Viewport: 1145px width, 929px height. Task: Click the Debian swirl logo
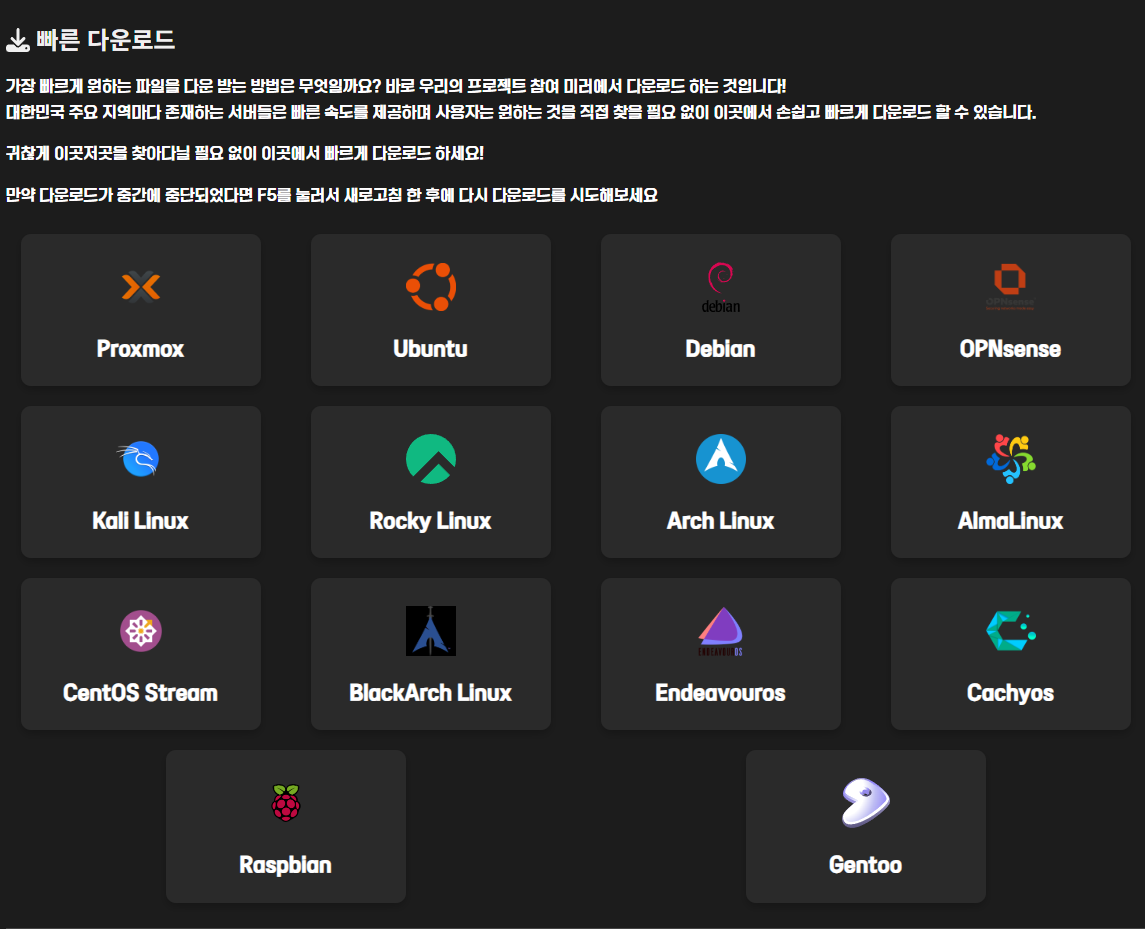click(721, 287)
